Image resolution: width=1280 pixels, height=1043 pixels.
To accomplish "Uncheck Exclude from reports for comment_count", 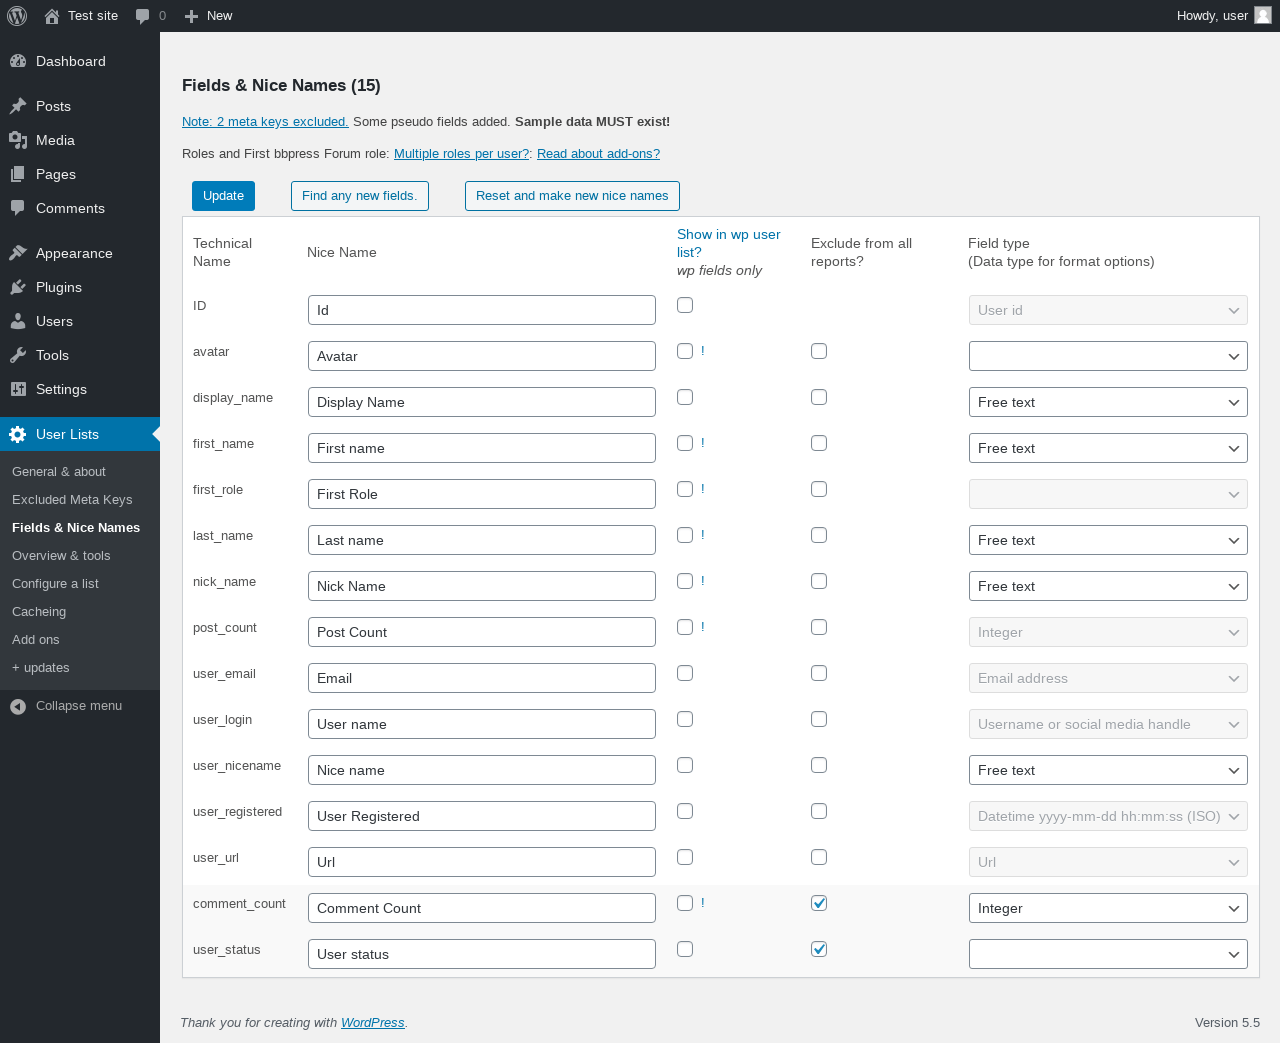I will coord(819,903).
